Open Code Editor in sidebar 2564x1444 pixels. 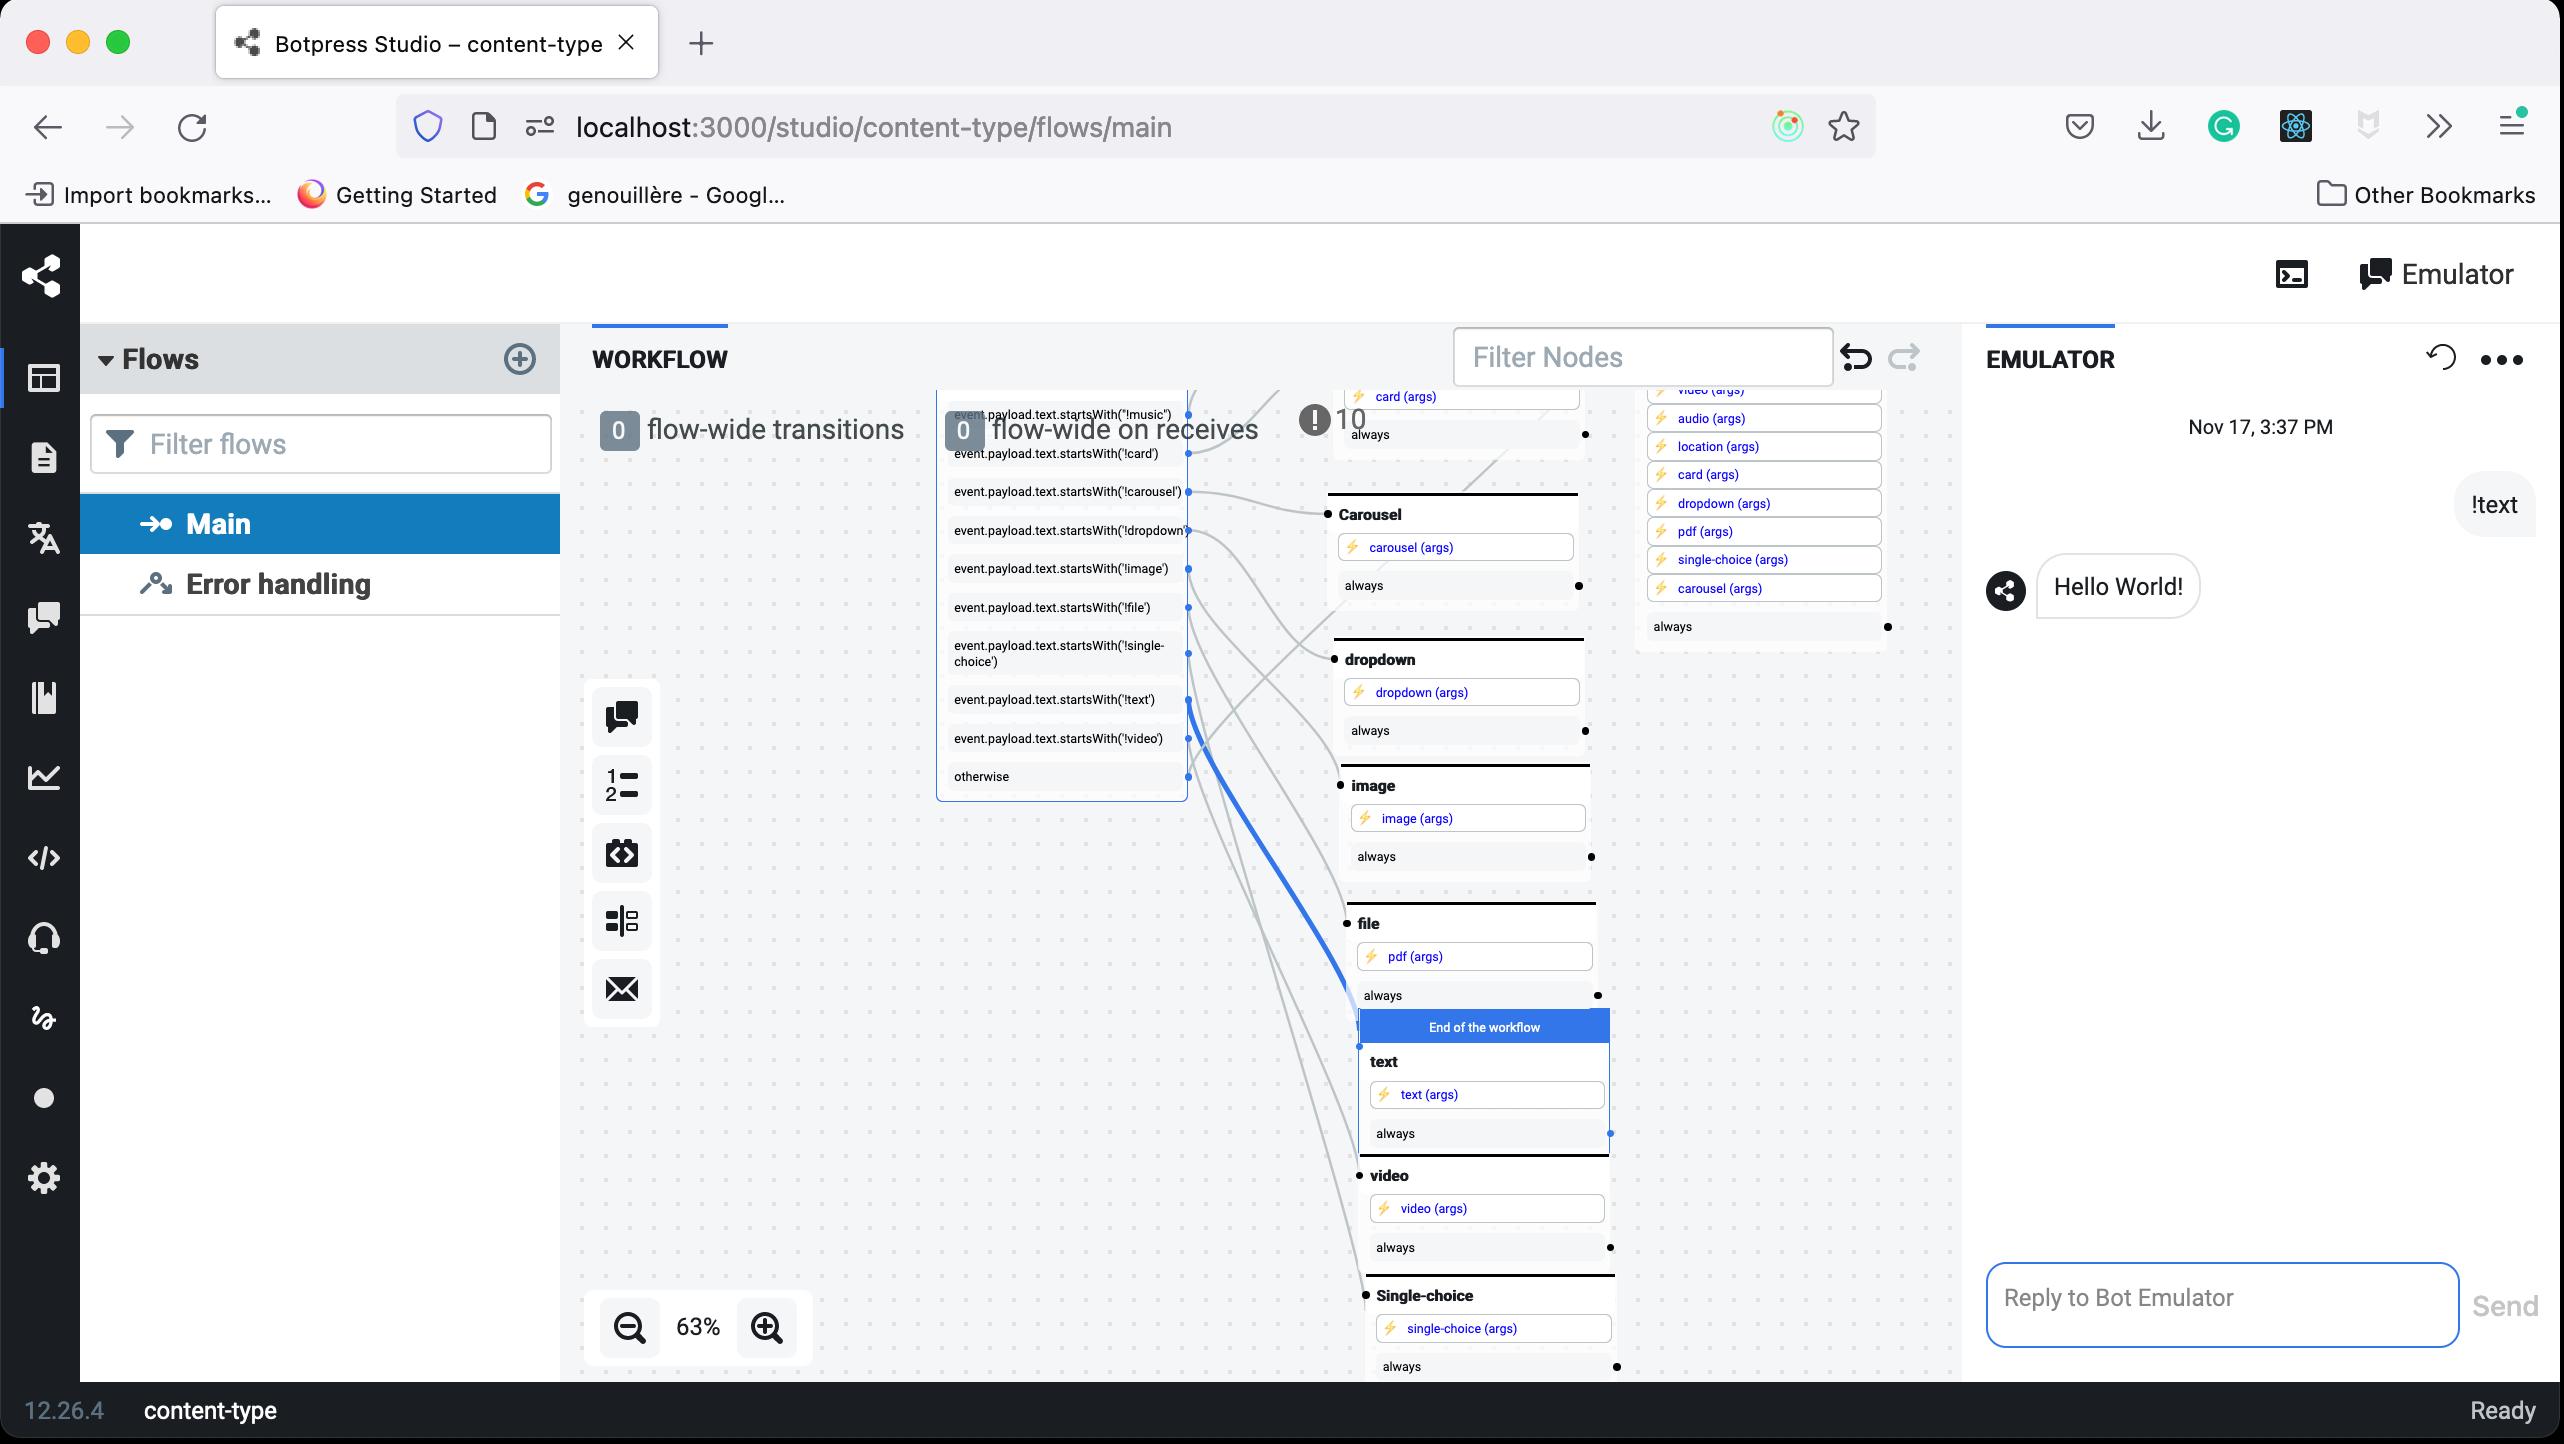(43, 858)
